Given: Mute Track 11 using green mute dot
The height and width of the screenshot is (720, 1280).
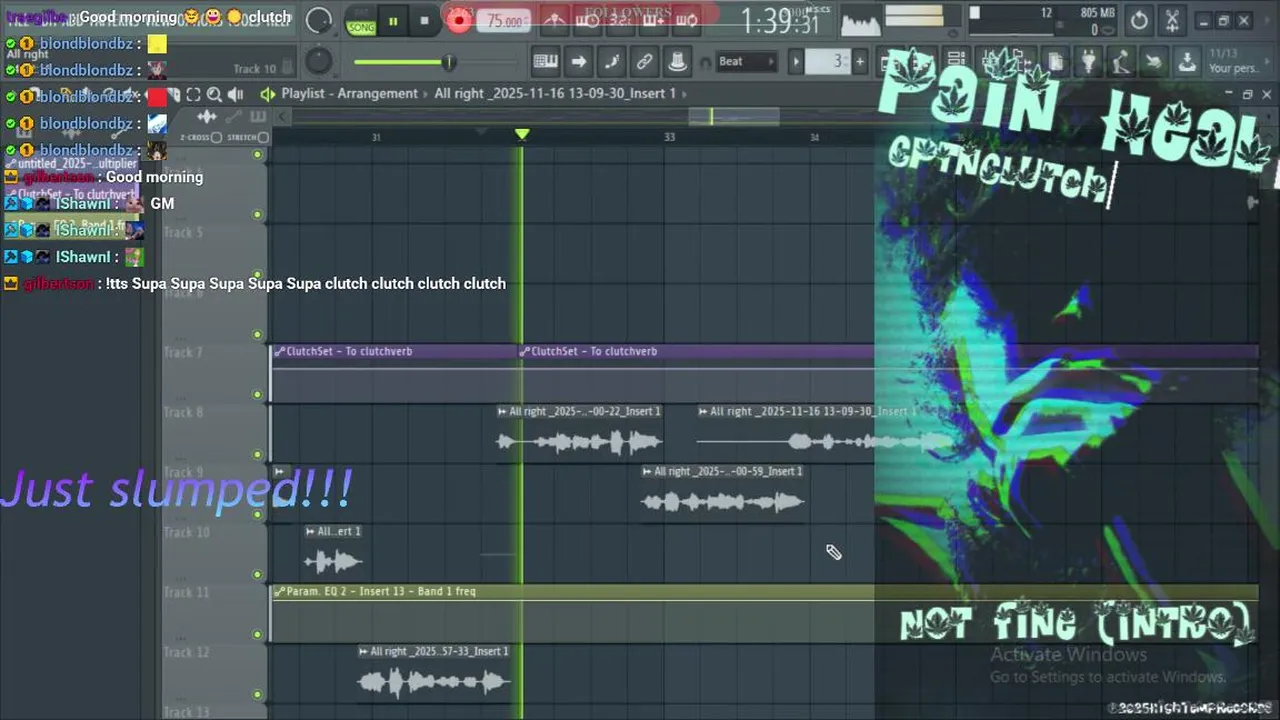Looking at the screenshot, I should tap(257, 635).
